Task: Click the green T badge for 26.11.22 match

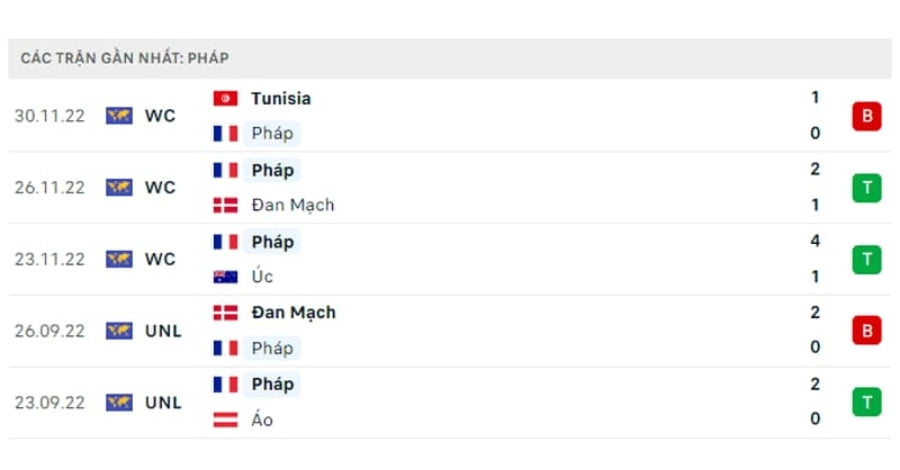Action: 867,188
